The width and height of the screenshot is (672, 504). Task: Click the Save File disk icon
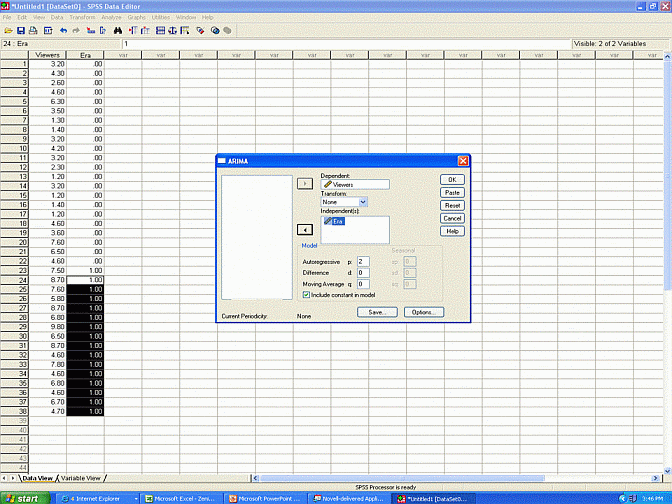tap(20, 31)
